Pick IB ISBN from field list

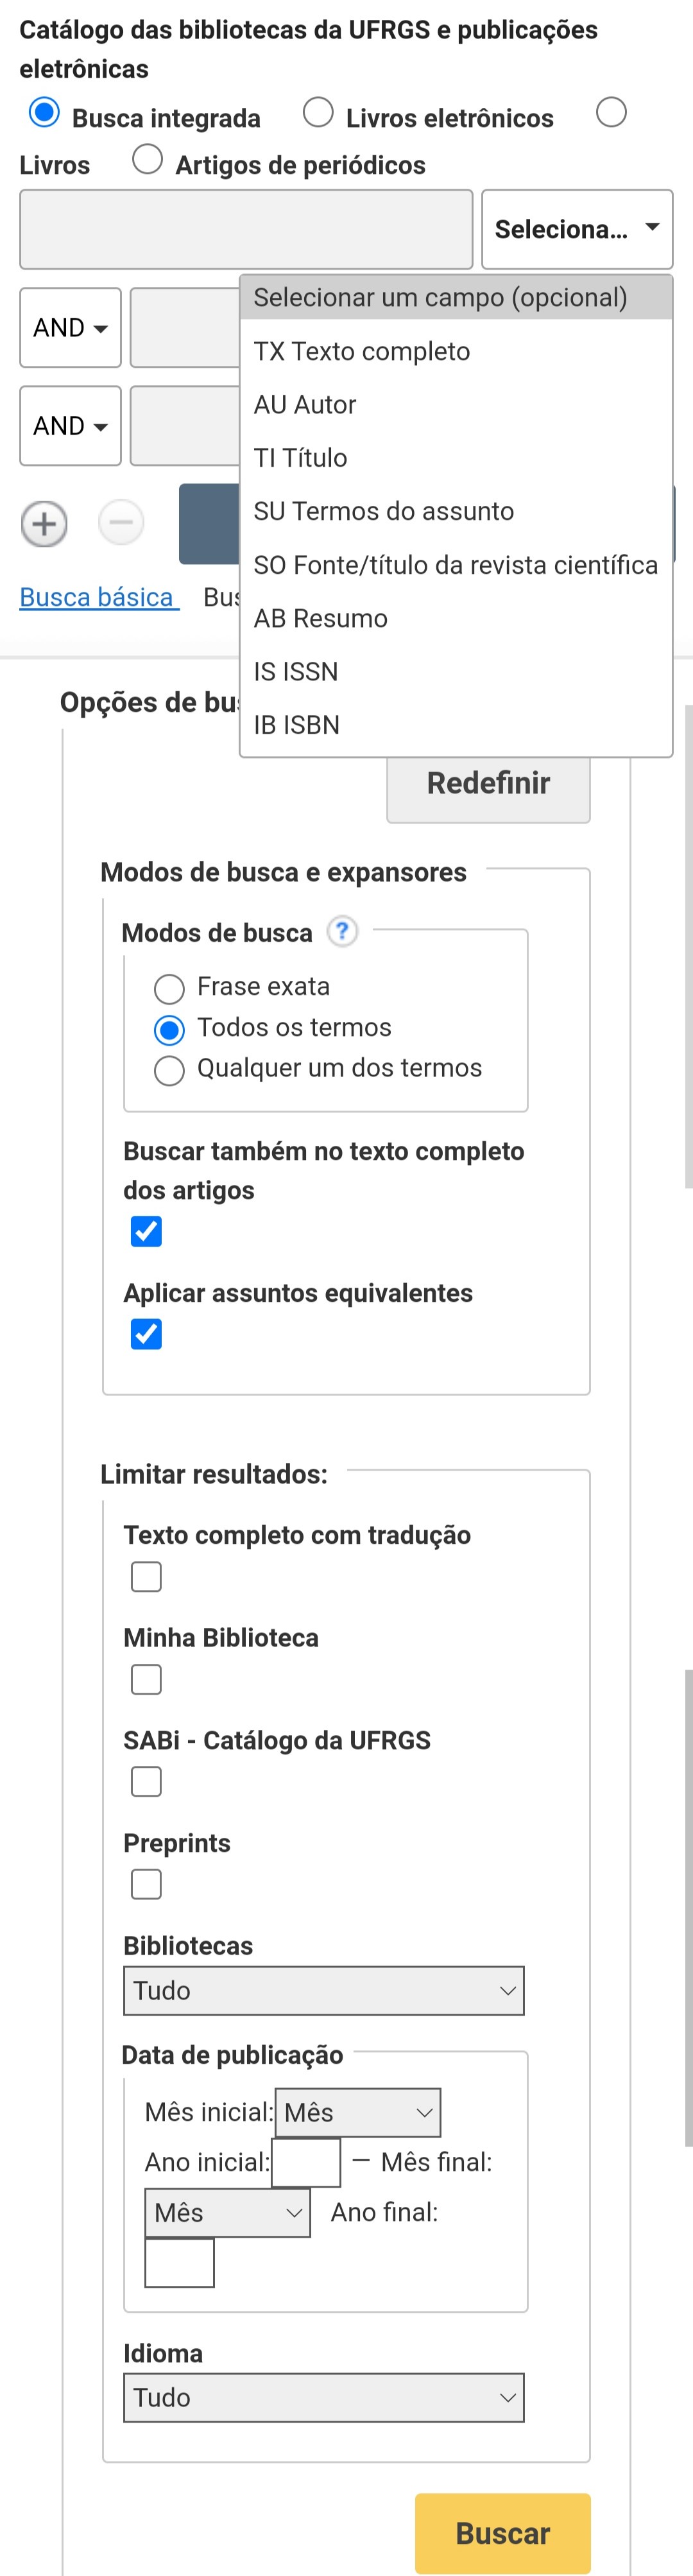(296, 725)
